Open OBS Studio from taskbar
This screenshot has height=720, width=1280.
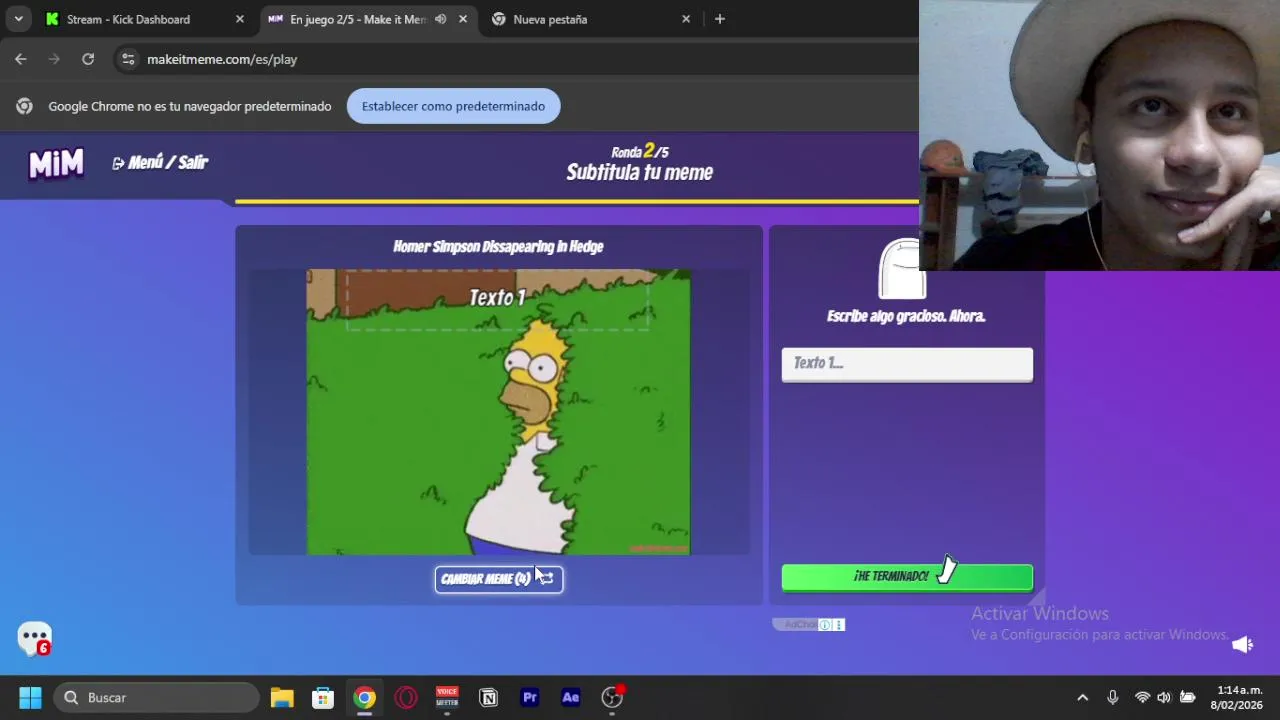point(612,697)
